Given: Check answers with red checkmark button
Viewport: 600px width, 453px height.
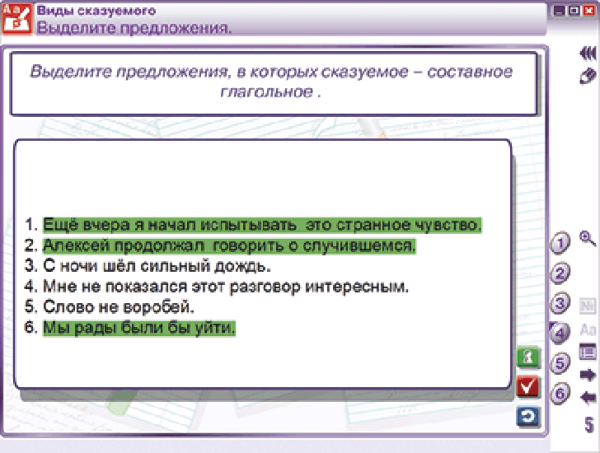Looking at the screenshot, I should pyautogui.click(x=528, y=387).
